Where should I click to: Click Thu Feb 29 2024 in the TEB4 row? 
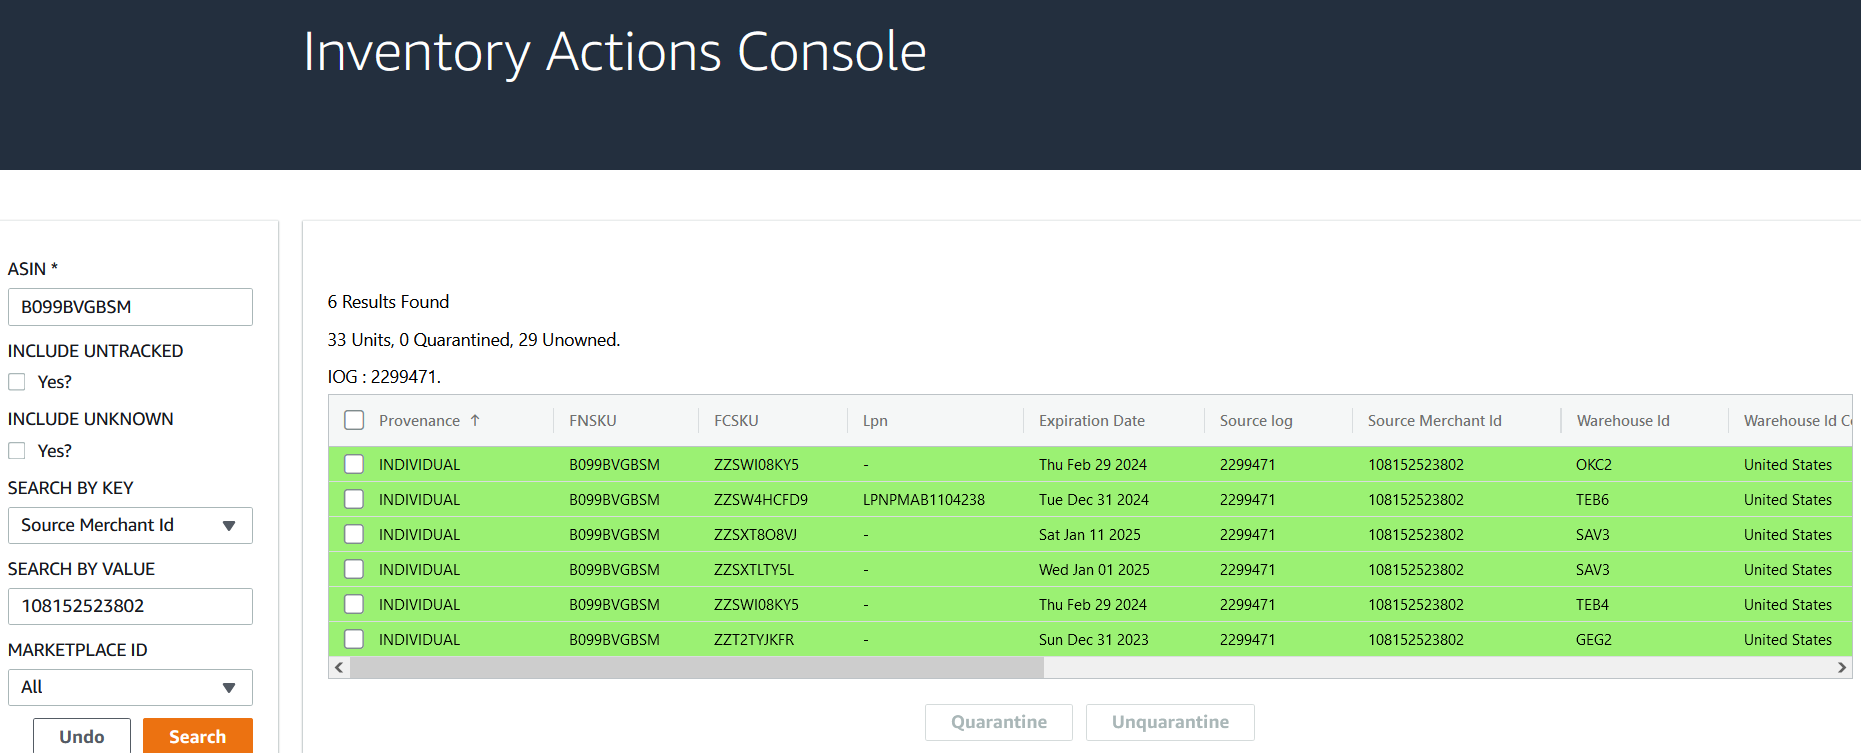pos(1093,605)
